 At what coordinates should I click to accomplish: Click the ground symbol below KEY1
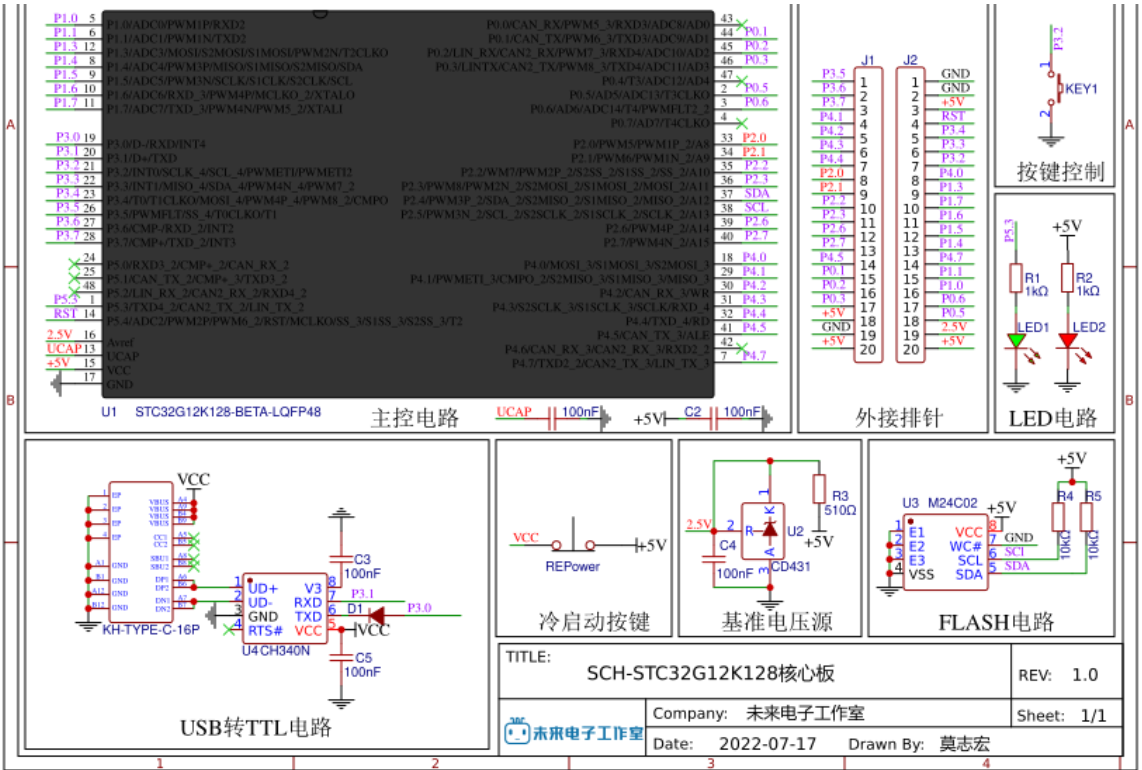pos(1050,141)
